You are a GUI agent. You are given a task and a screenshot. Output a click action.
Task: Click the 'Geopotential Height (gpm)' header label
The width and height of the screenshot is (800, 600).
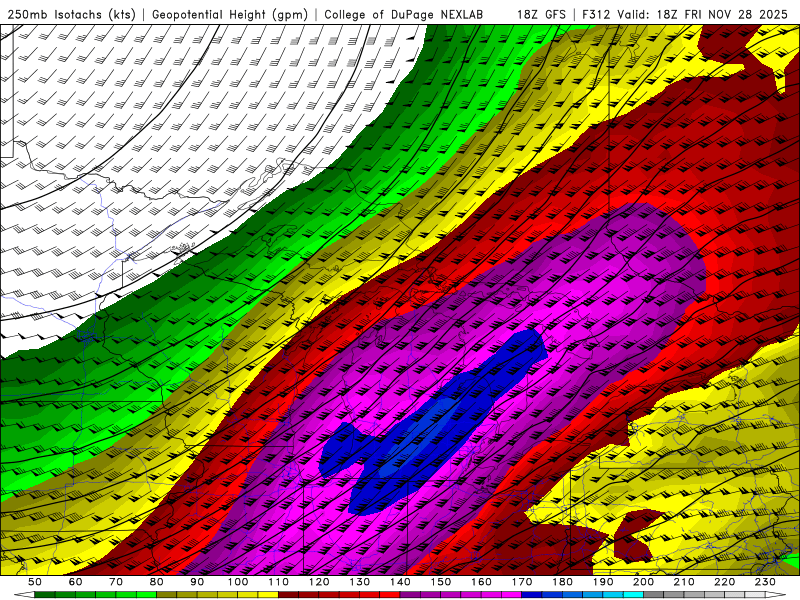pyautogui.click(x=230, y=14)
